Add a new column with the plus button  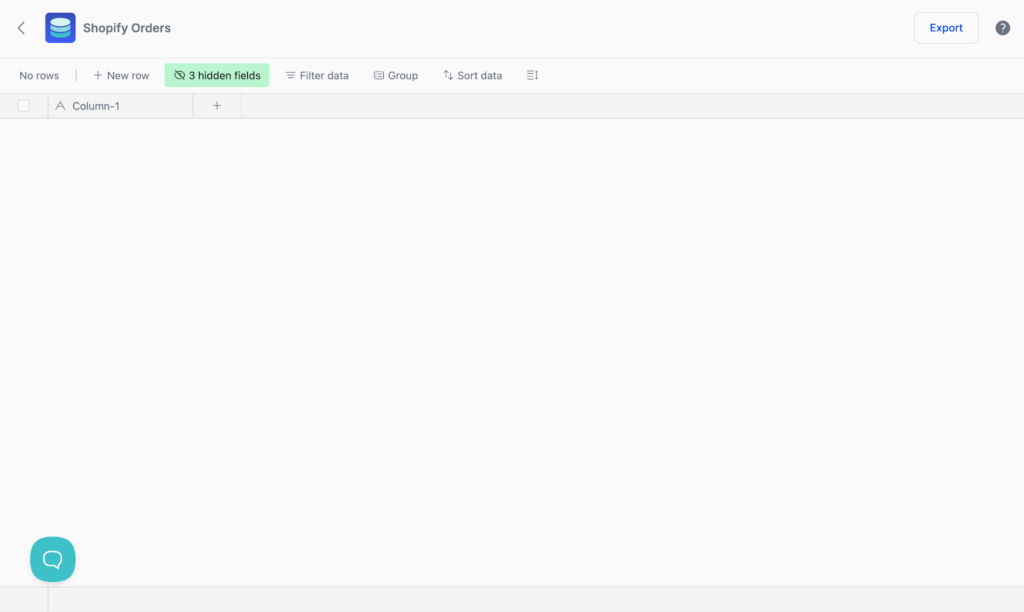pos(216,104)
